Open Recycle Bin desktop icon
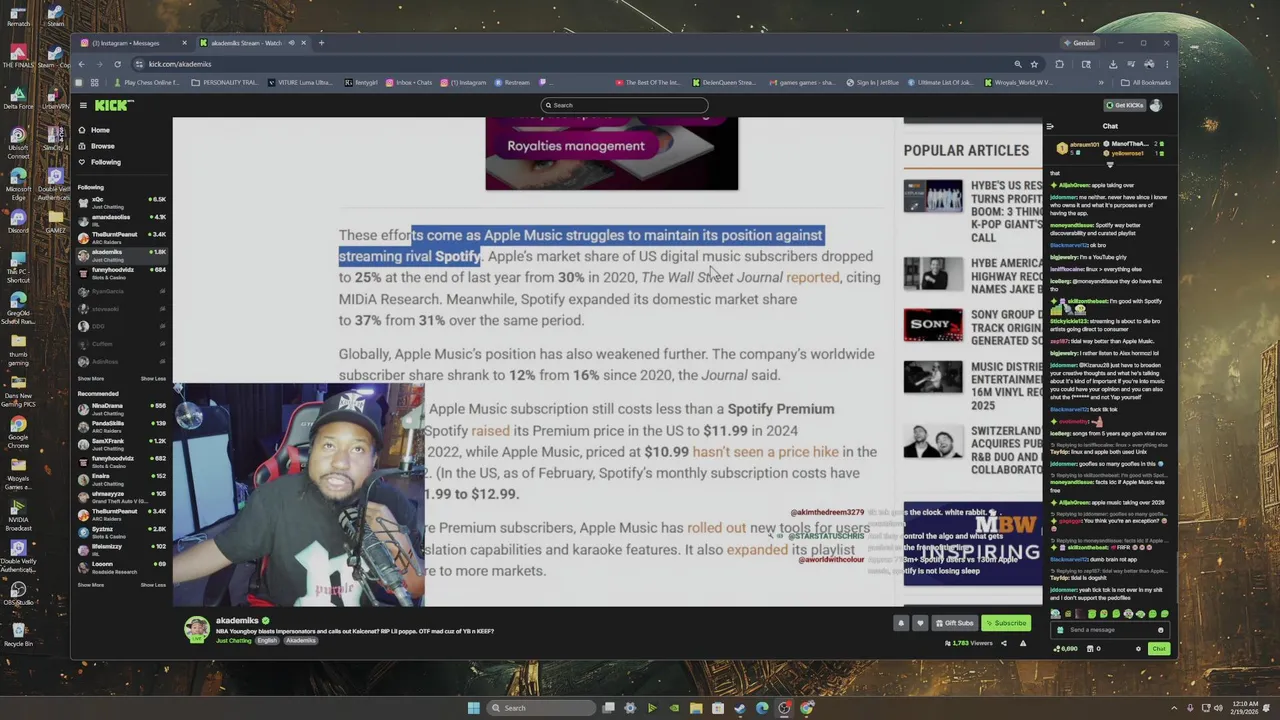This screenshot has width=1280, height=720. (x=18, y=634)
